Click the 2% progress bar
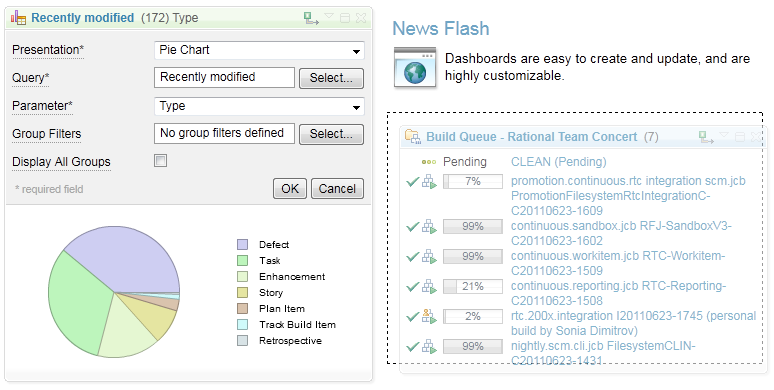774x390 pixels. [x=473, y=316]
